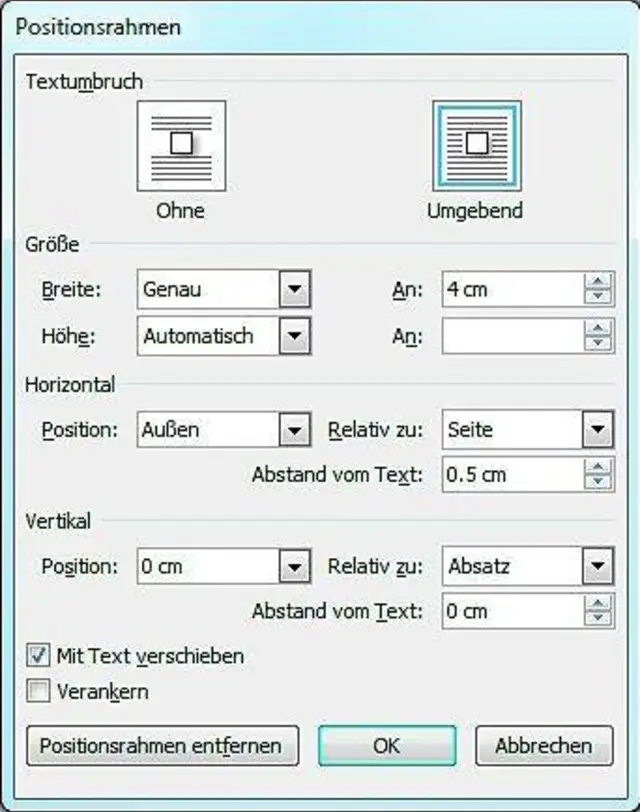Open vertical Relativ zu dropdown showing Absatz

[597, 567]
